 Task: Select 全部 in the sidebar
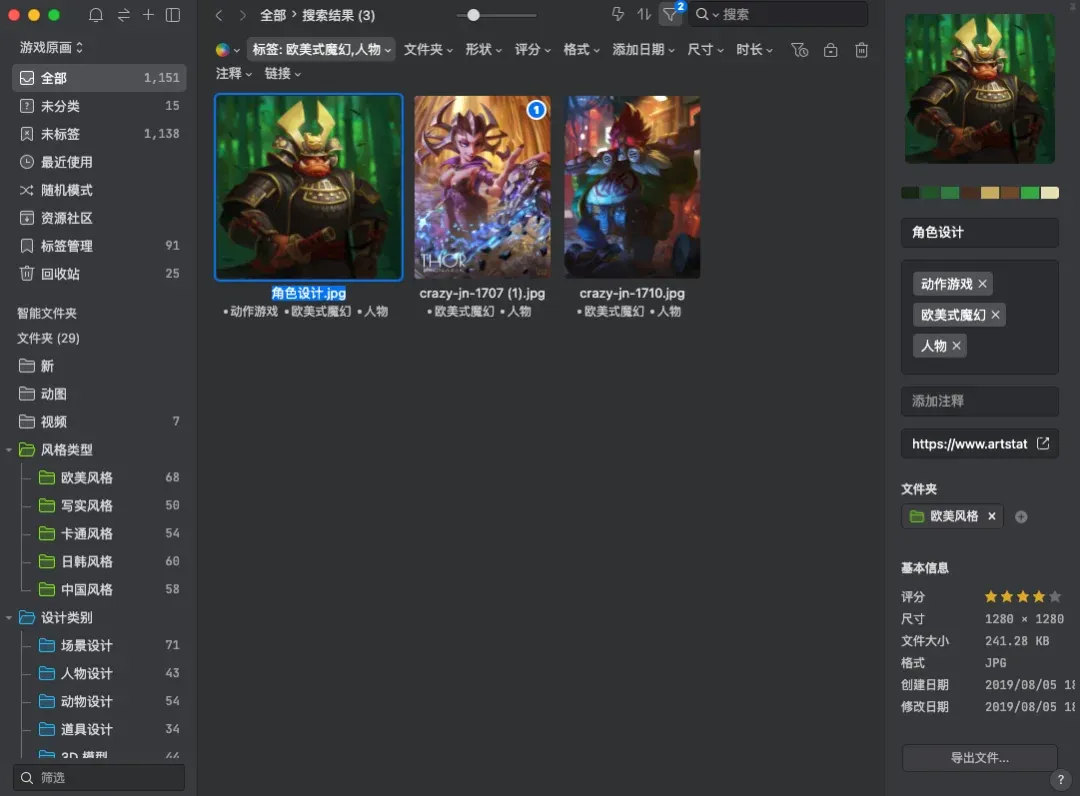tap(99, 78)
